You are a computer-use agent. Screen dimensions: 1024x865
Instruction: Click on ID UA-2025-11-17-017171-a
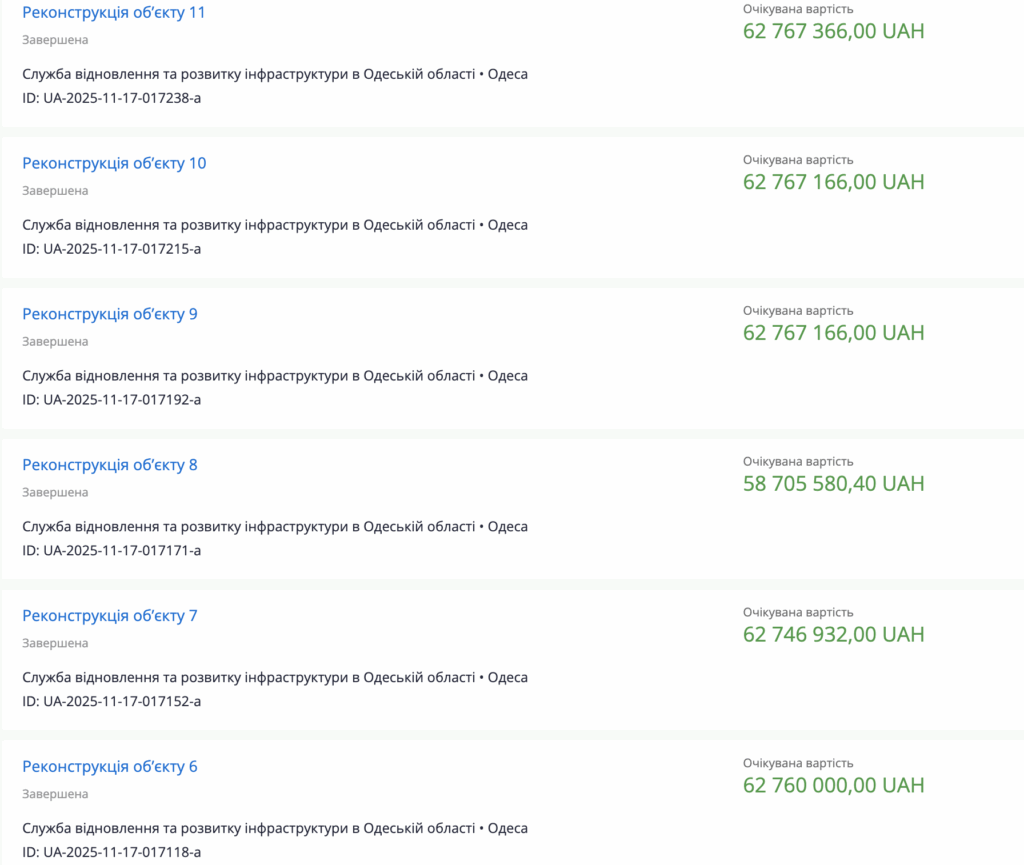tap(111, 551)
